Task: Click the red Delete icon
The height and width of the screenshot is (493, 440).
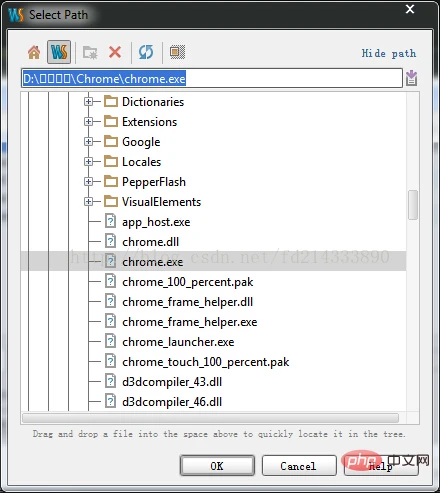Action: pyautogui.click(x=115, y=52)
